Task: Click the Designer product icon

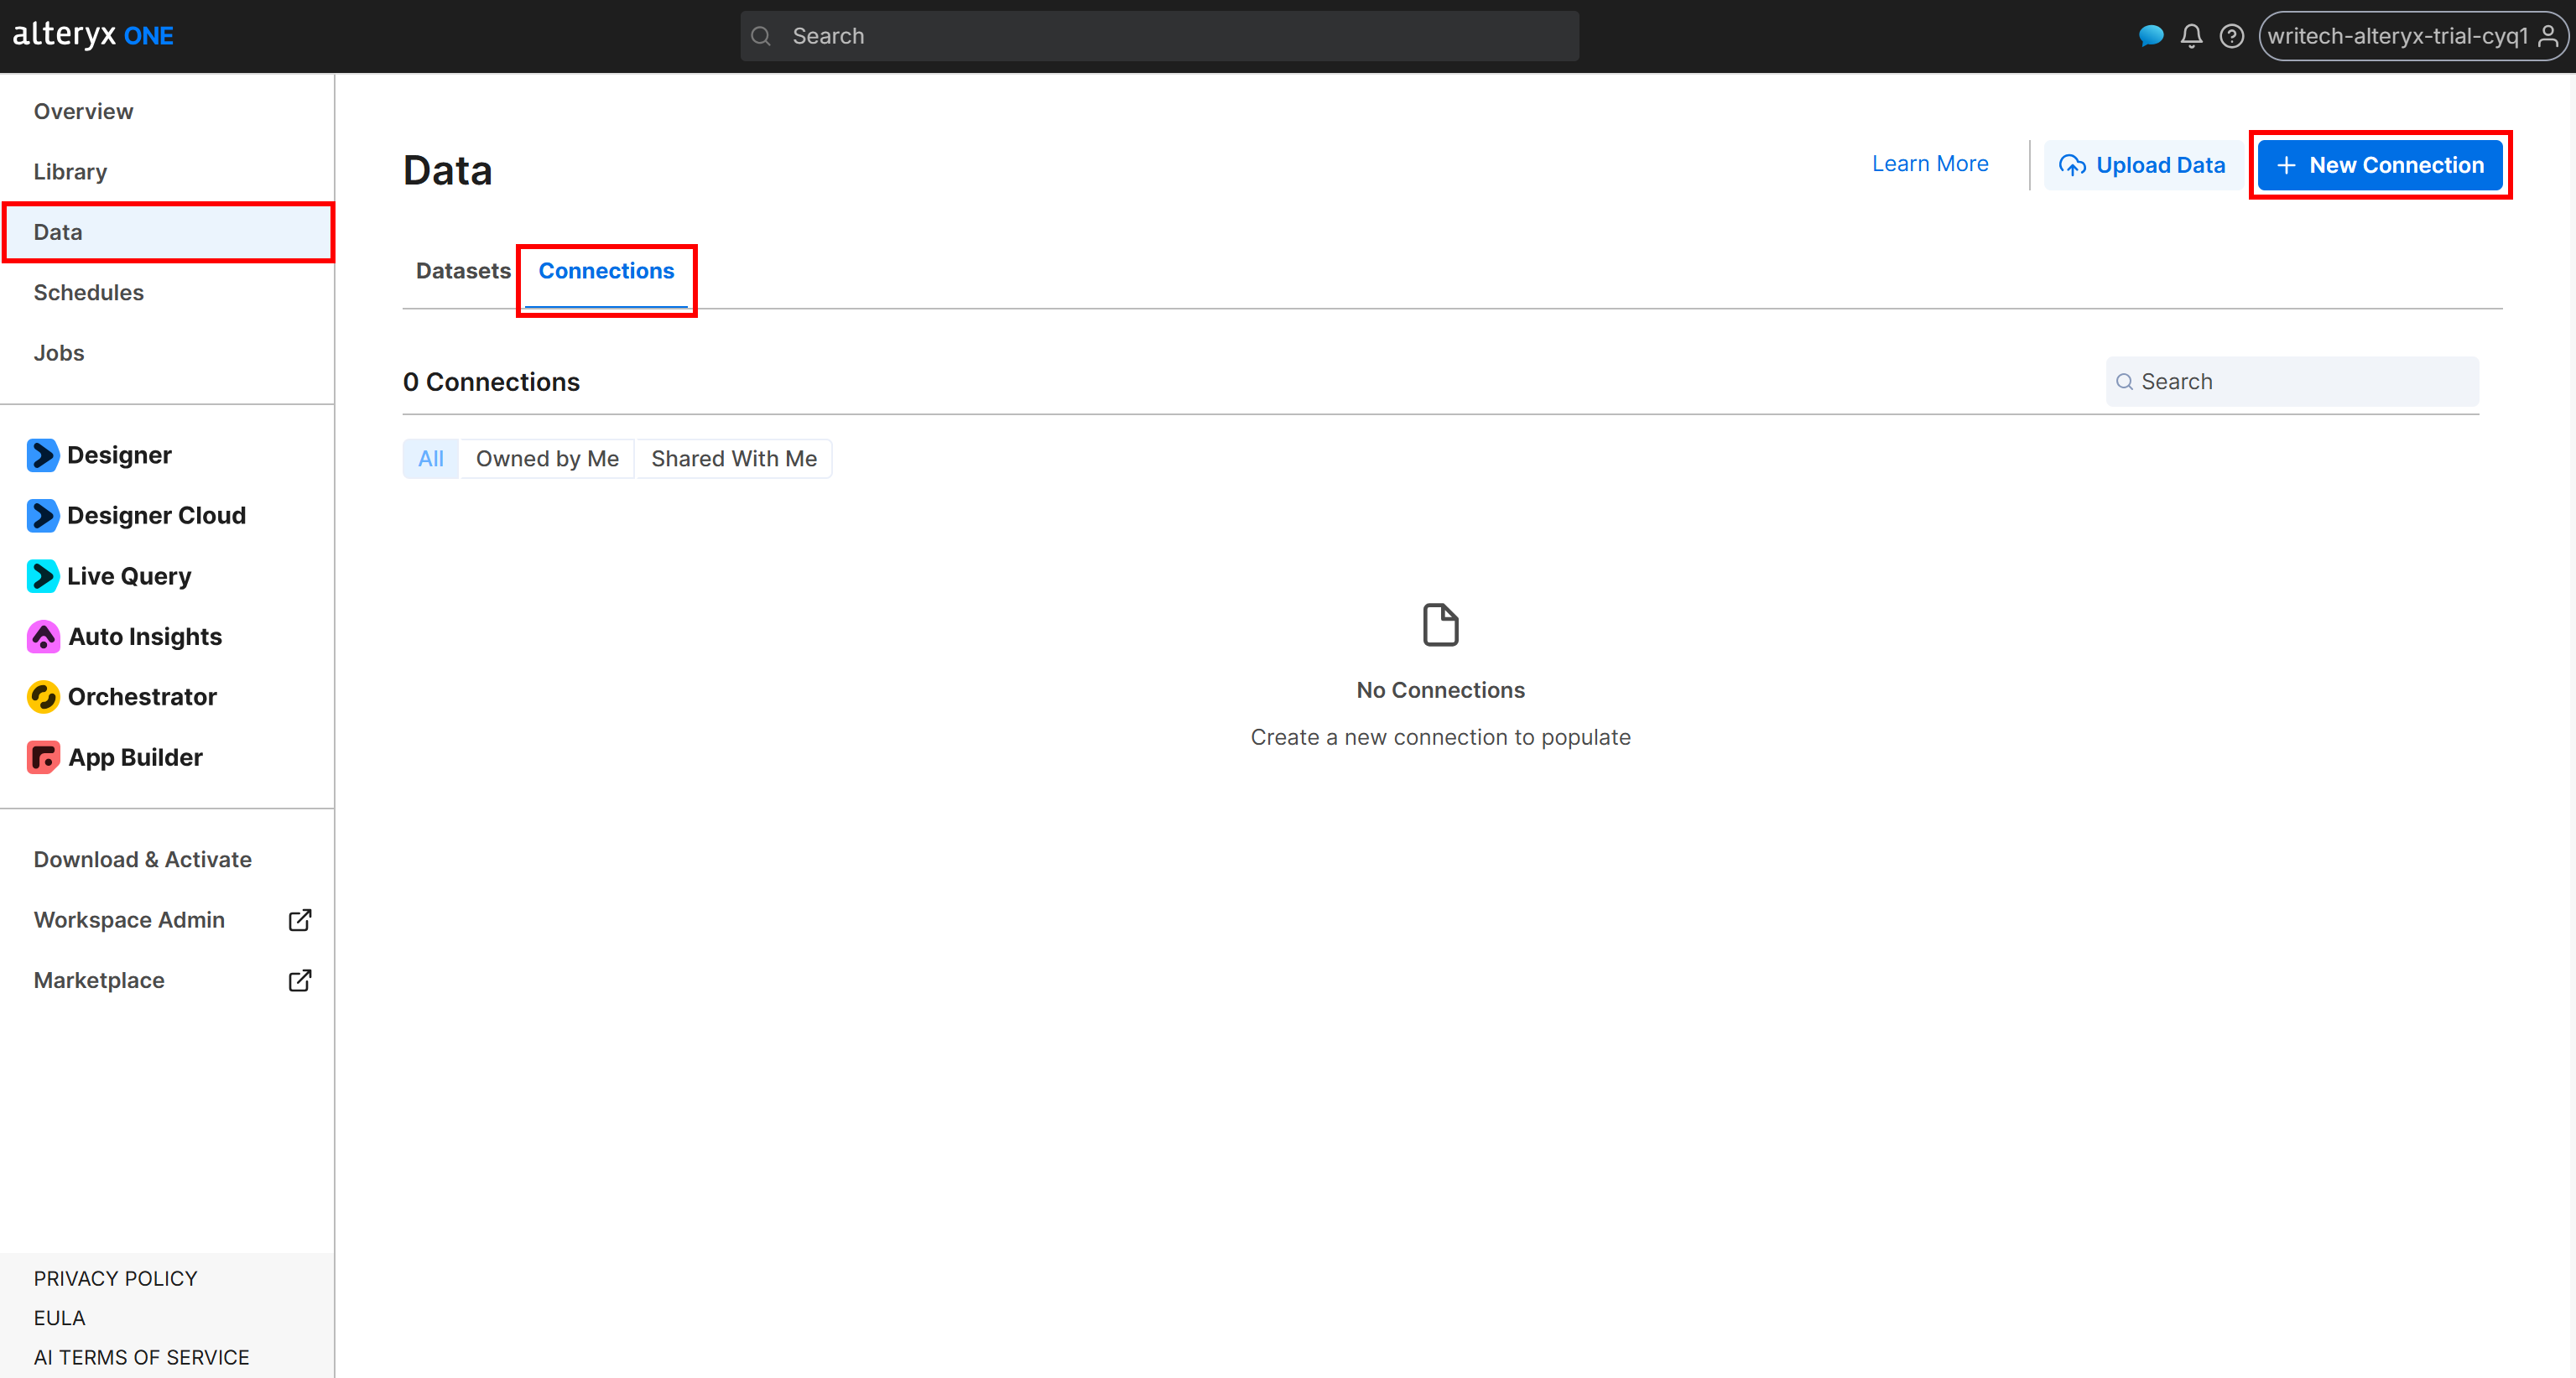Action: pyautogui.click(x=43, y=455)
